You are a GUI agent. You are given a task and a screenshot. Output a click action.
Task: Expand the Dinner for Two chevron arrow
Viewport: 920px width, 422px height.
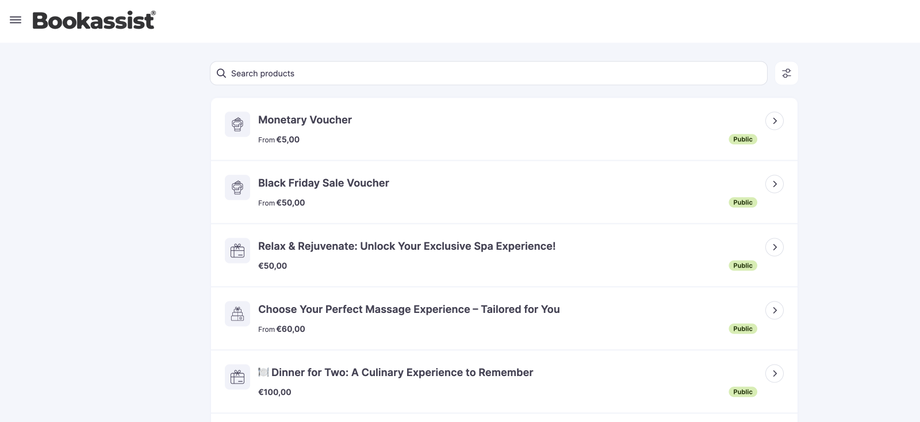click(x=774, y=373)
